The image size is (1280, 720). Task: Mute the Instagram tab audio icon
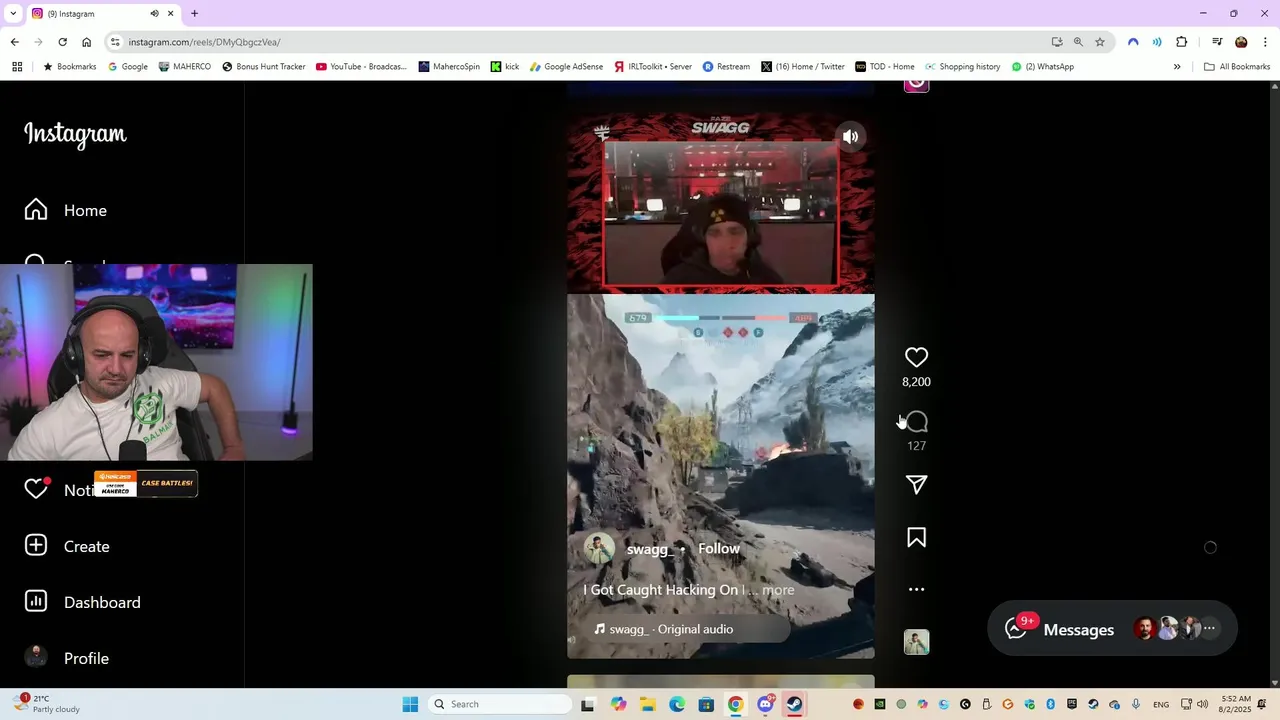tap(154, 13)
